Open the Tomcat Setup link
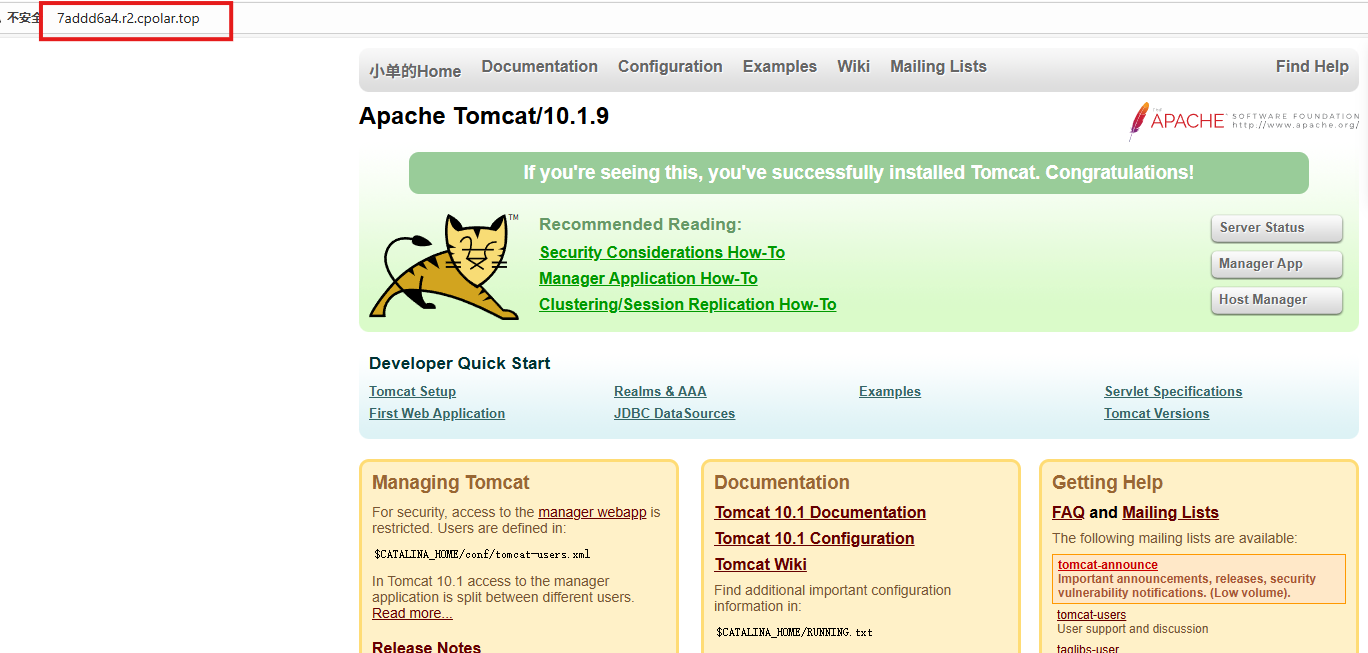Screen dimensions: 1368x653 coord(412,392)
